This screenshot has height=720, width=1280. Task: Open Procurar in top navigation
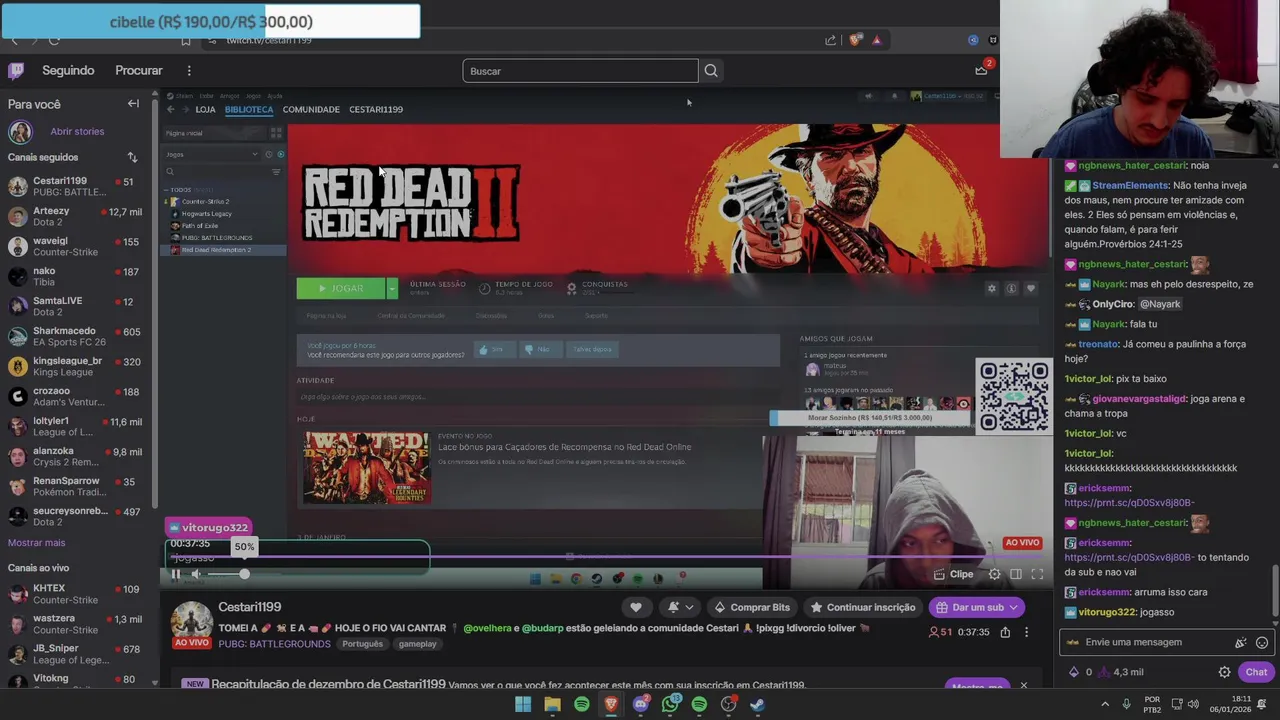point(139,70)
